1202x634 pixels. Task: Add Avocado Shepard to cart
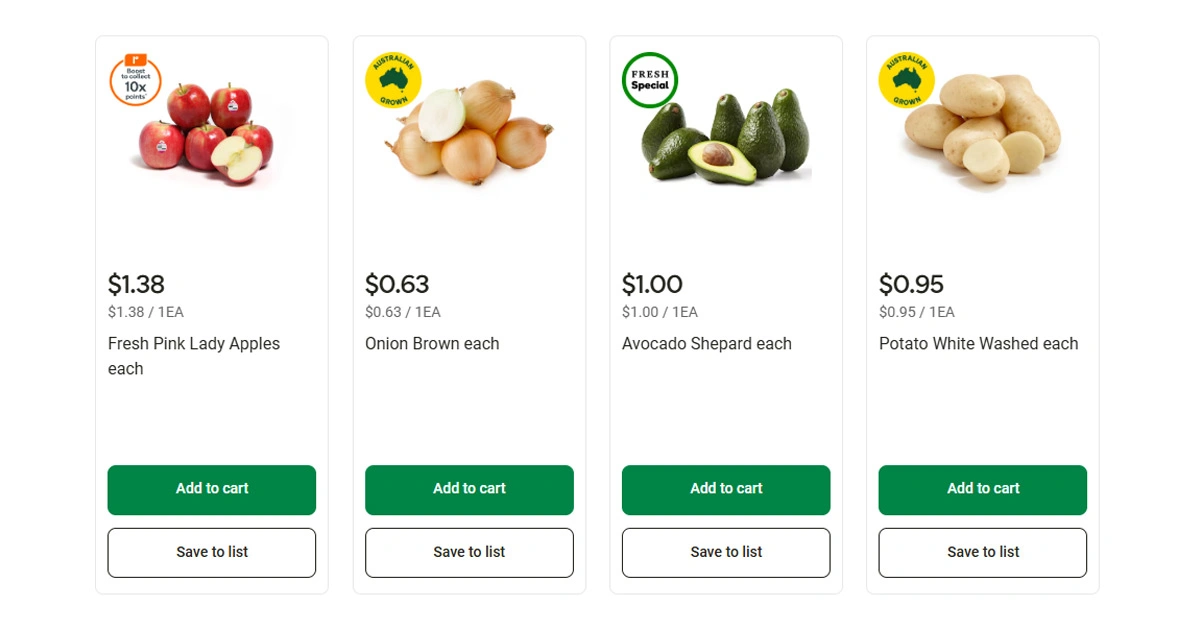tap(726, 490)
